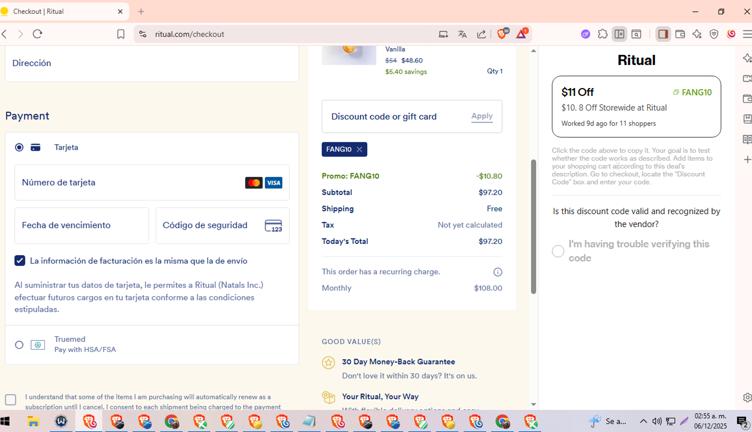752x432 pixels.
Task: Select the Tarjeta payment radio button
Action: coord(19,147)
